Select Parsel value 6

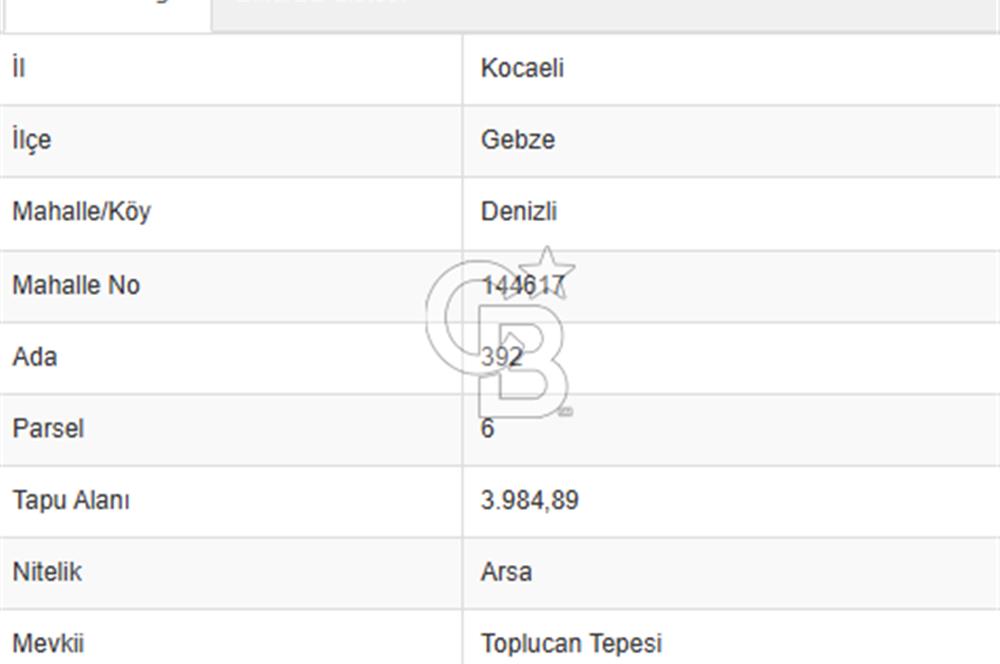487,429
